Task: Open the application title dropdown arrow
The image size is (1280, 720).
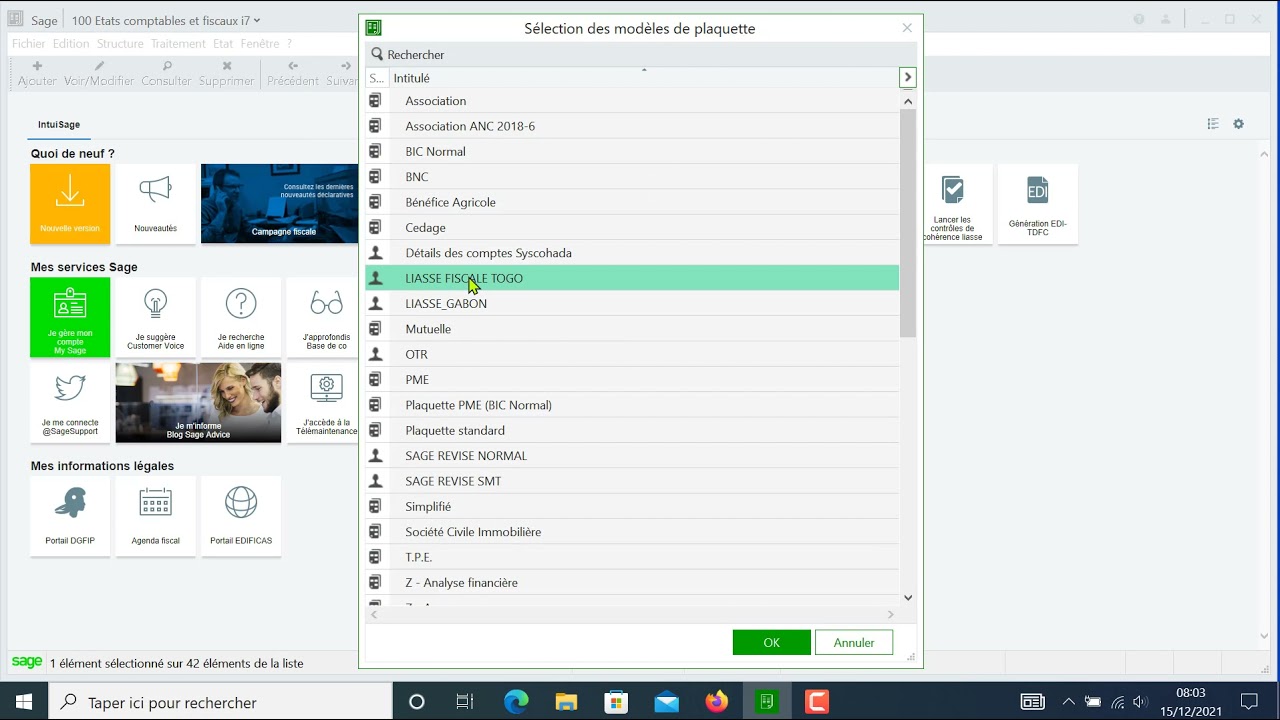Action: (x=257, y=20)
